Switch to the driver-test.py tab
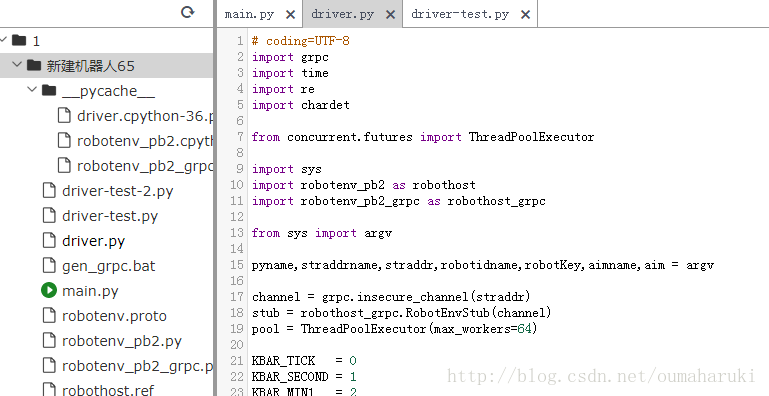 pyautogui.click(x=460, y=14)
